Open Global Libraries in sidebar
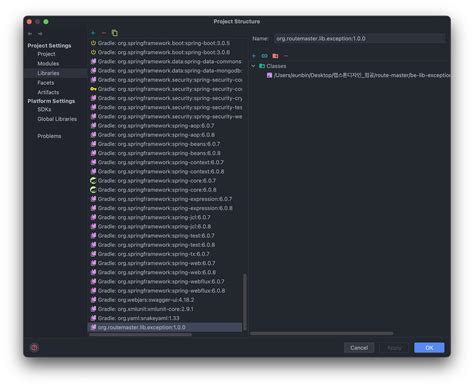 coord(57,119)
